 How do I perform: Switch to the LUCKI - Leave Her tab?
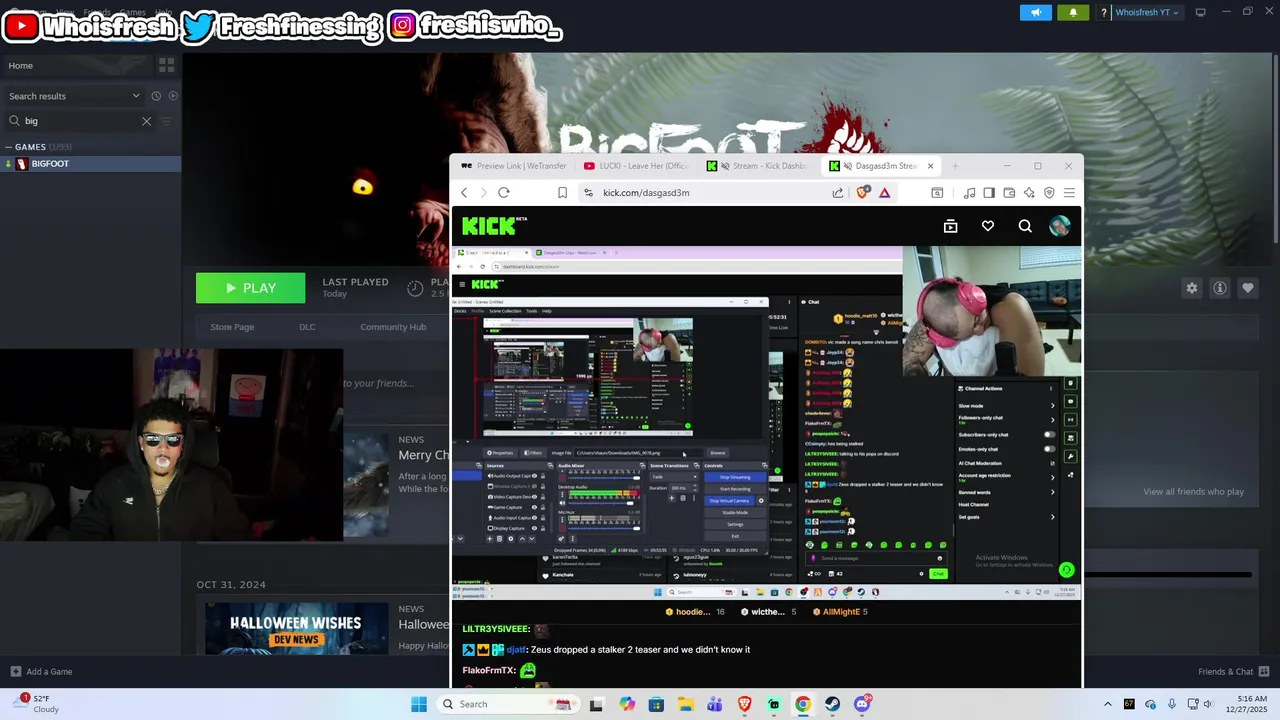tap(636, 166)
